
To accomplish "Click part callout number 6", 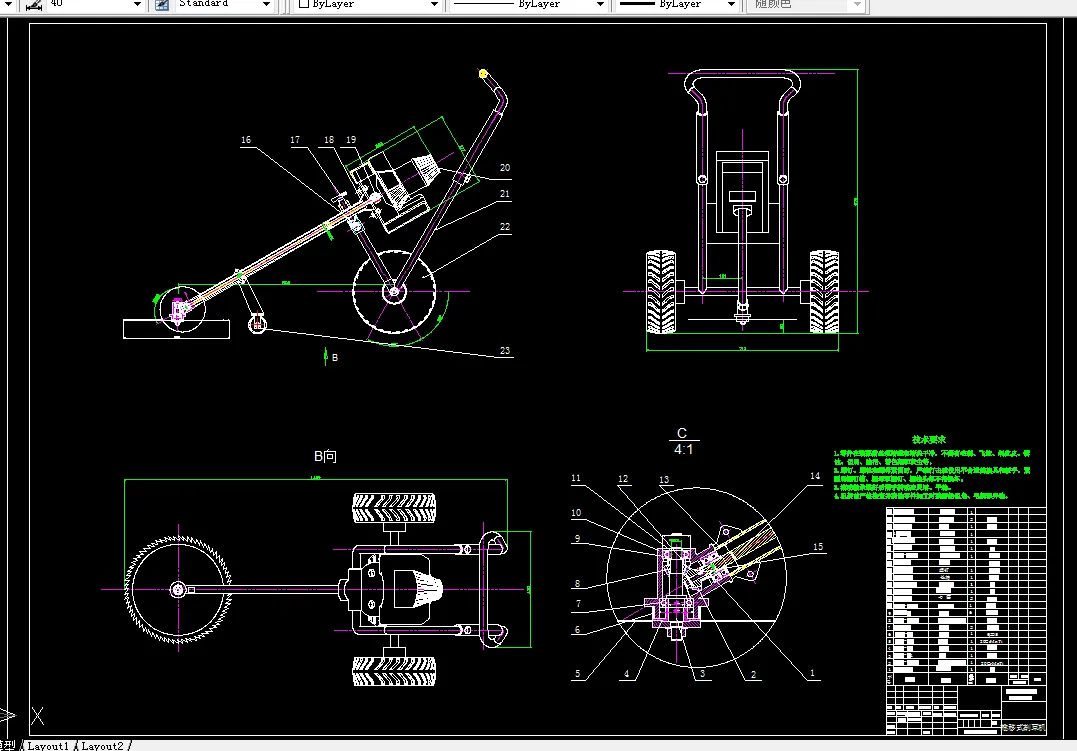I will pos(577,629).
